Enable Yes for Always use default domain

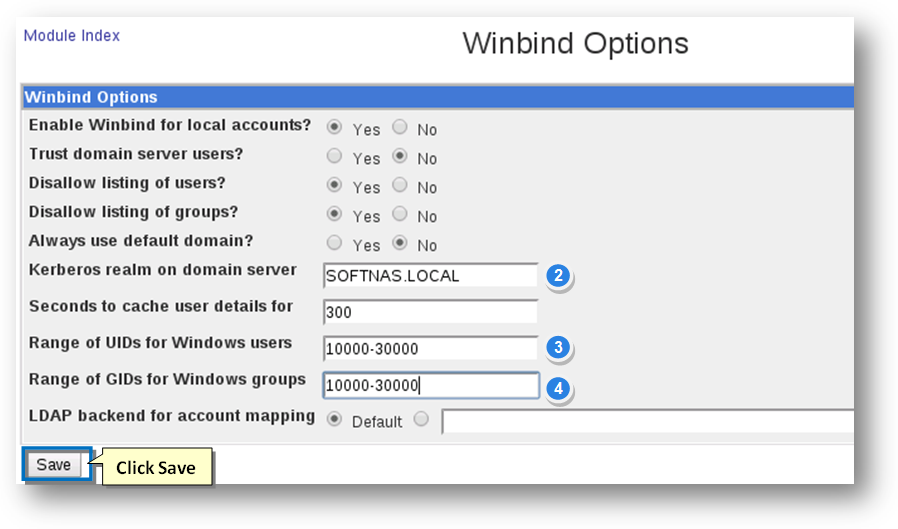point(335,244)
